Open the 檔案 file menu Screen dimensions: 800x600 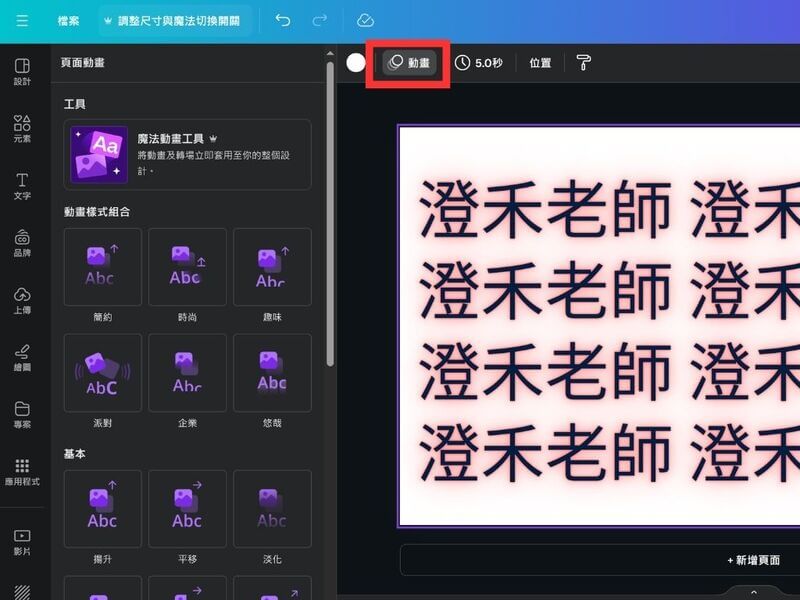(x=68, y=20)
